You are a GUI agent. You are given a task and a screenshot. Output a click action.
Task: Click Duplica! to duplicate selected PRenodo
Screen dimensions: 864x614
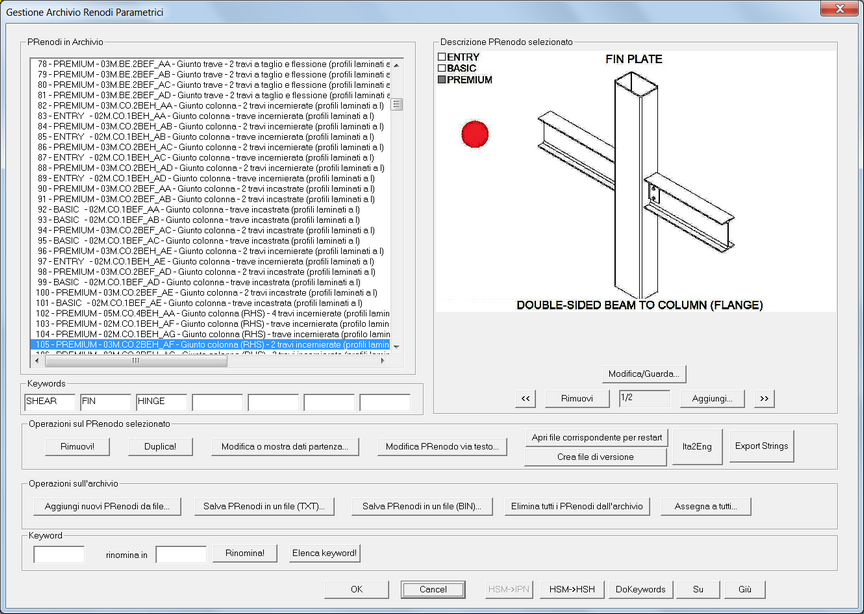pos(160,446)
